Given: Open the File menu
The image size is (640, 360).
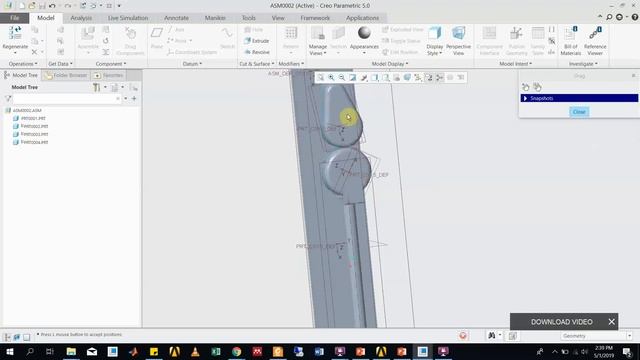Looking at the screenshot, I should click(14, 18).
